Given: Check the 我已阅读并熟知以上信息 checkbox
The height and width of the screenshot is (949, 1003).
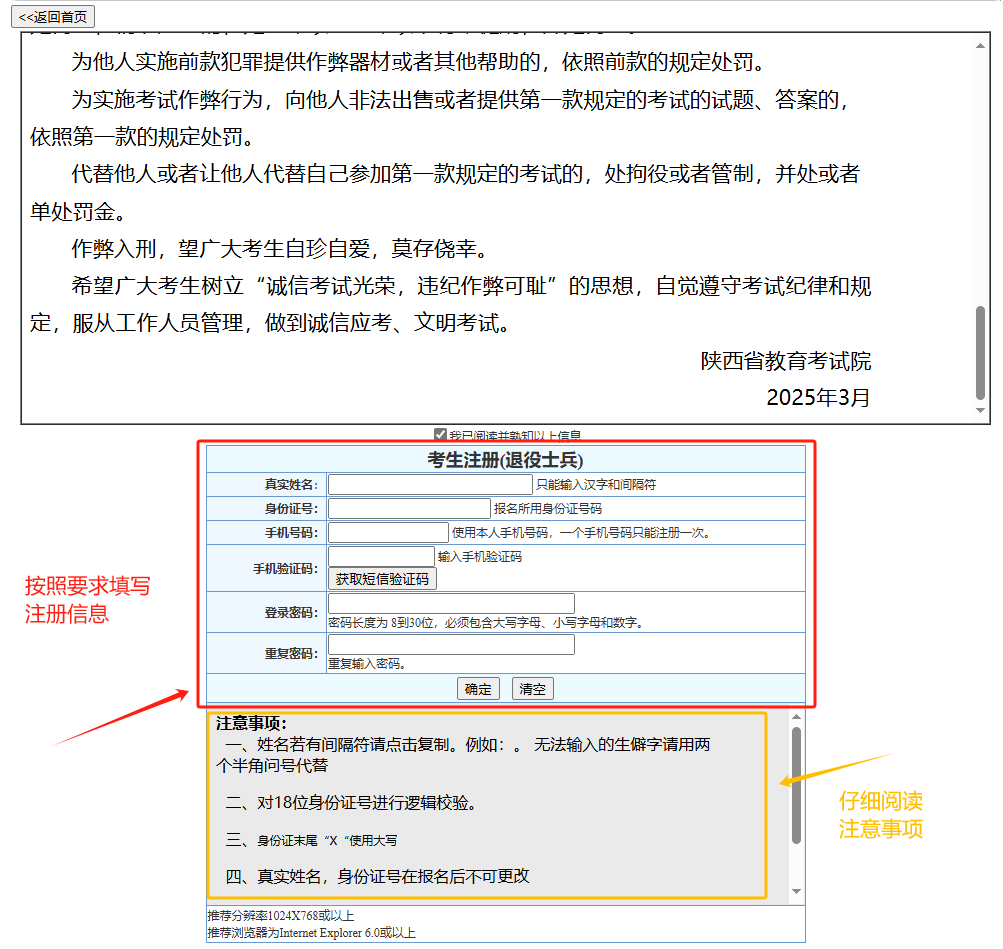Looking at the screenshot, I should pos(440,434).
